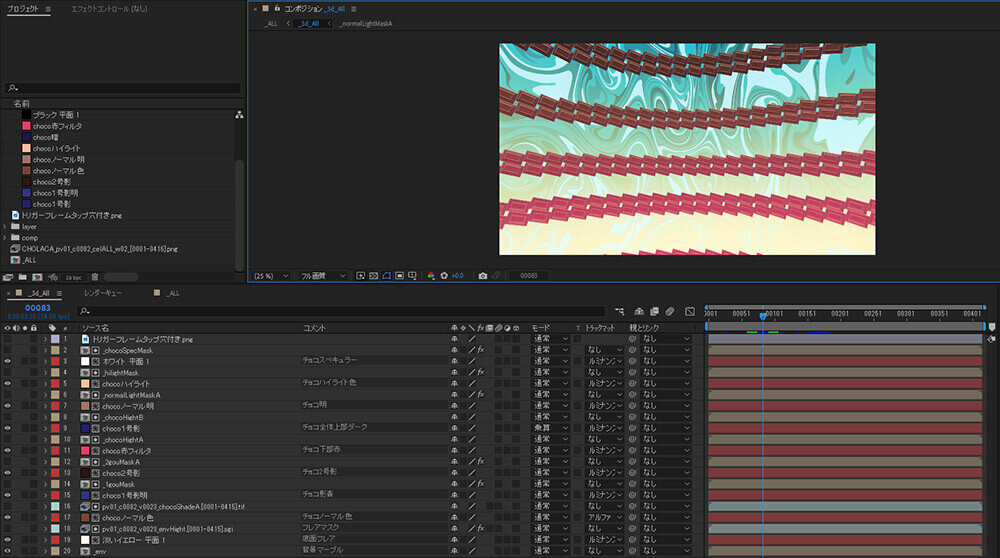This screenshot has width=1000, height=558.
Task: Click label color swatch of layer 1
Action: [x=55, y=339]
